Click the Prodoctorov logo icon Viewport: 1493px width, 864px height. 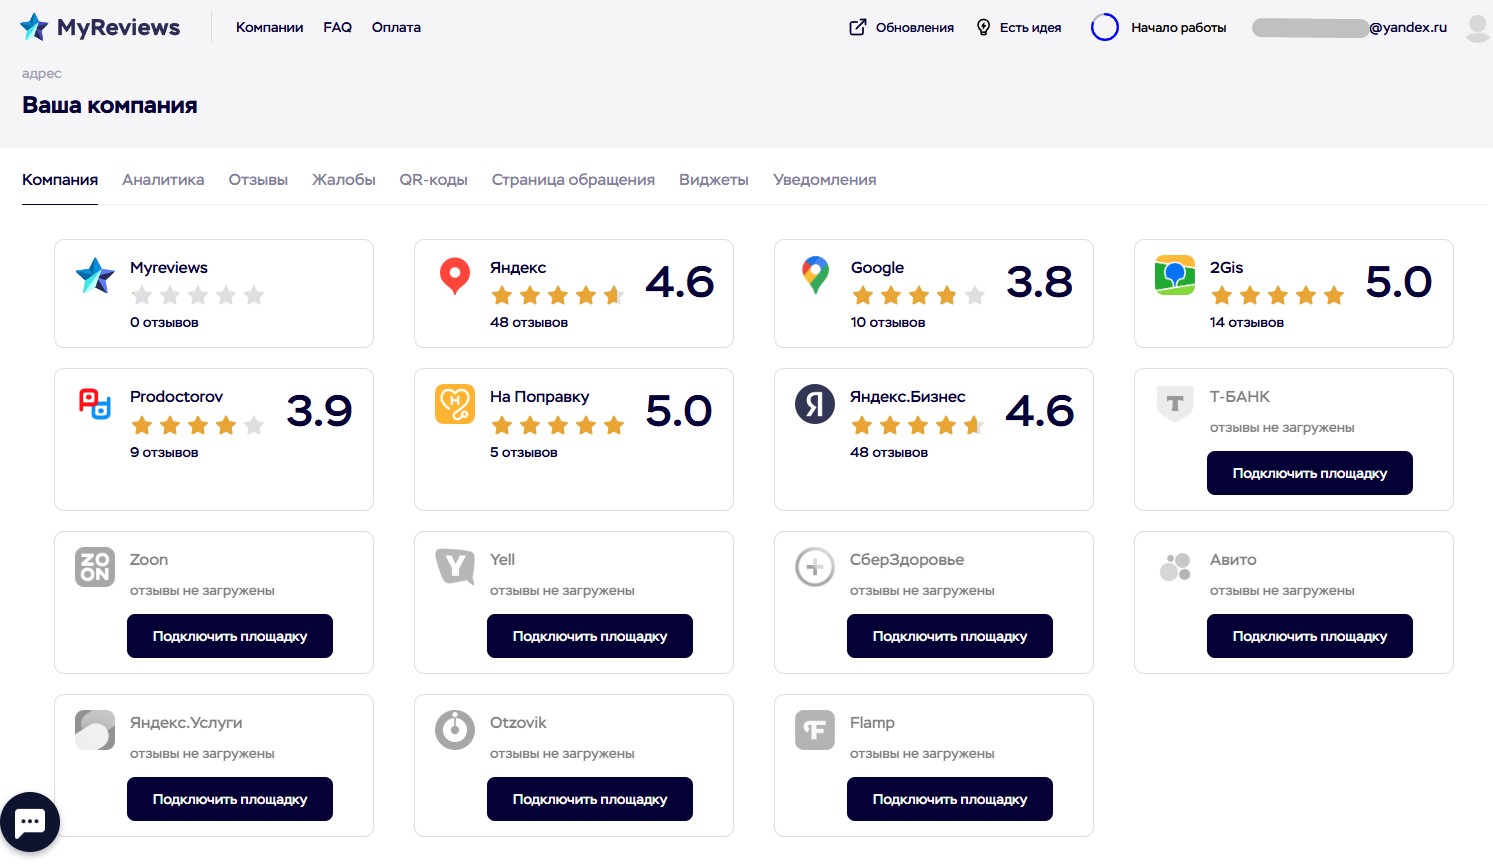(95, 404)
